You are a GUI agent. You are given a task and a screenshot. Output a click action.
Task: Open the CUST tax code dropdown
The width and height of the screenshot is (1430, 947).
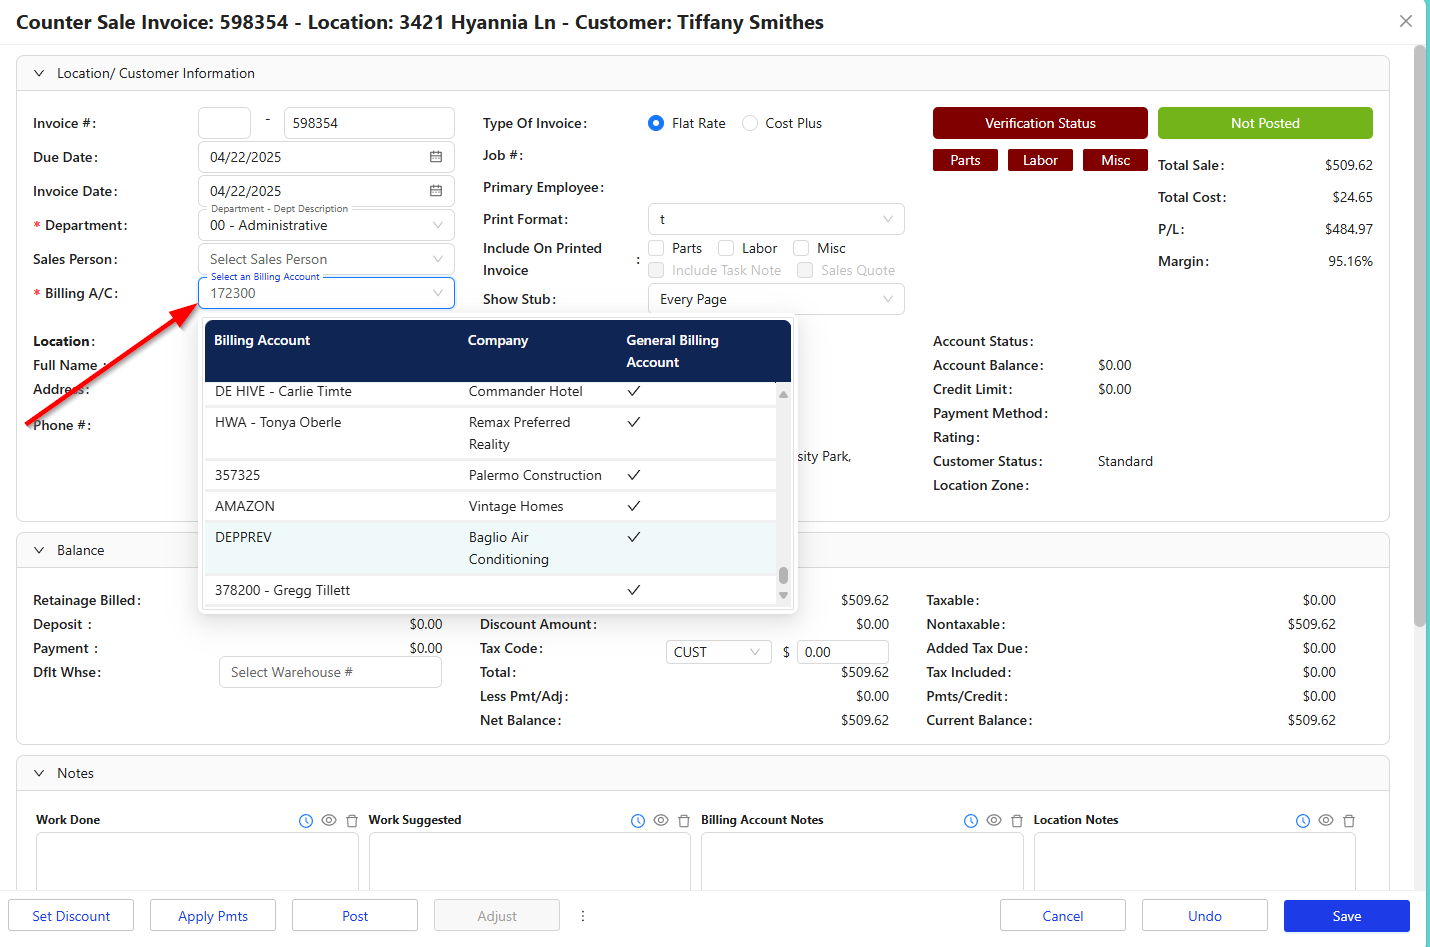click(718, 652)
